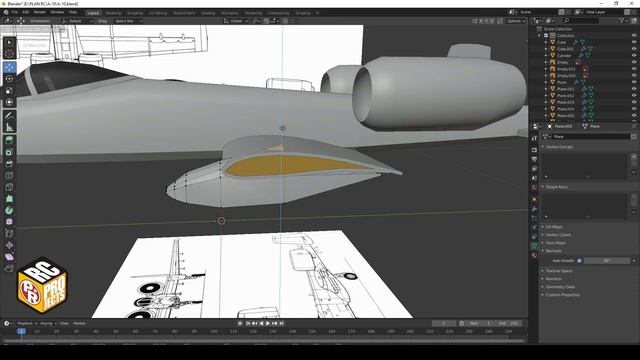Click the timeline current frame marker
The image size is (640, 360).
pyautogui.click(x=22, y=331)
